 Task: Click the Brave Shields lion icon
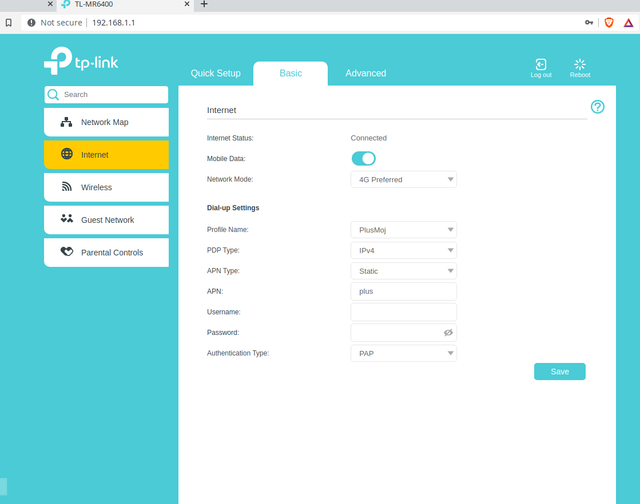tap(609, 22)
